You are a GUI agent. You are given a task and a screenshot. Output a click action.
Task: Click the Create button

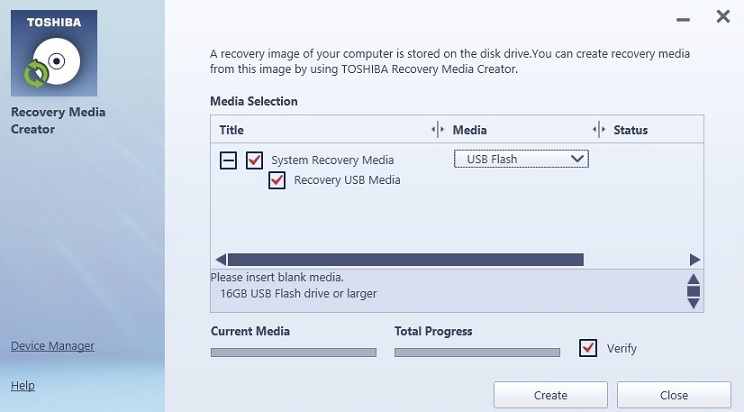[550, 395]
